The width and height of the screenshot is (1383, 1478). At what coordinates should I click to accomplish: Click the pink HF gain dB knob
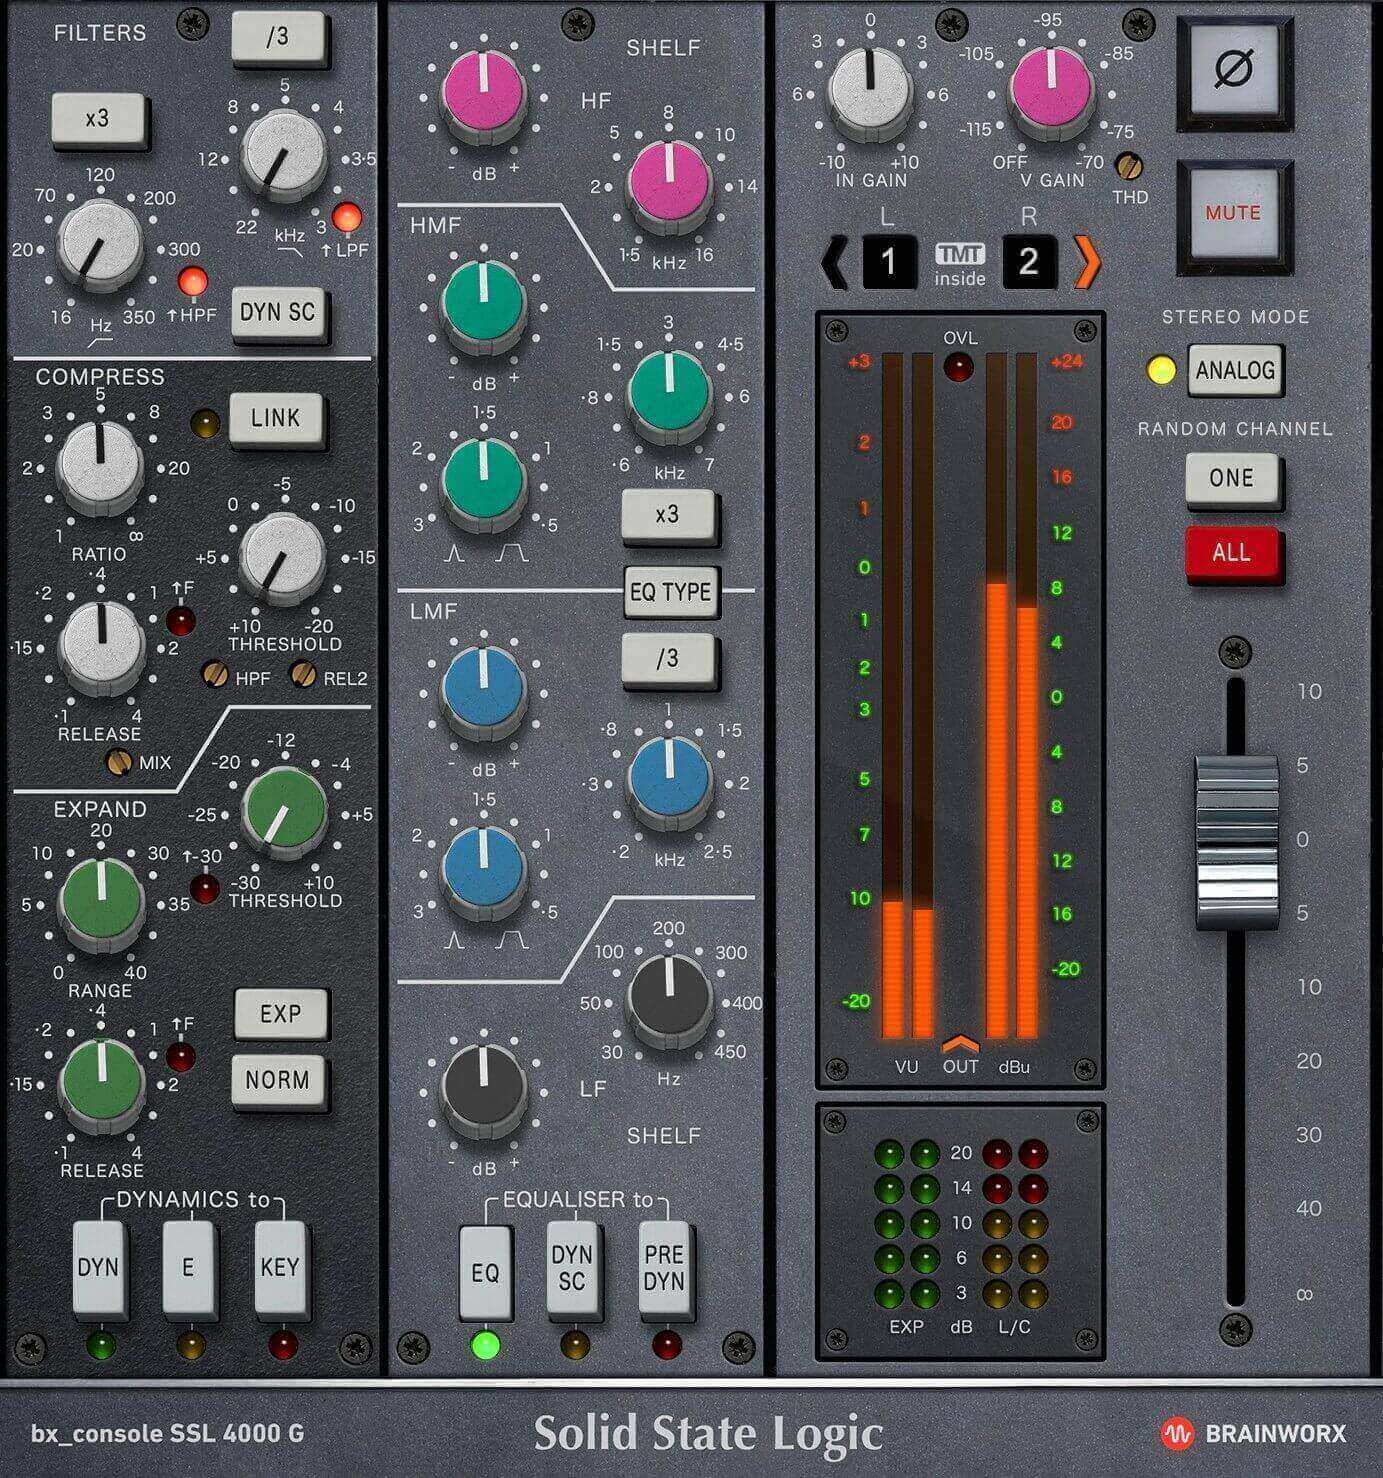(484, 95)
